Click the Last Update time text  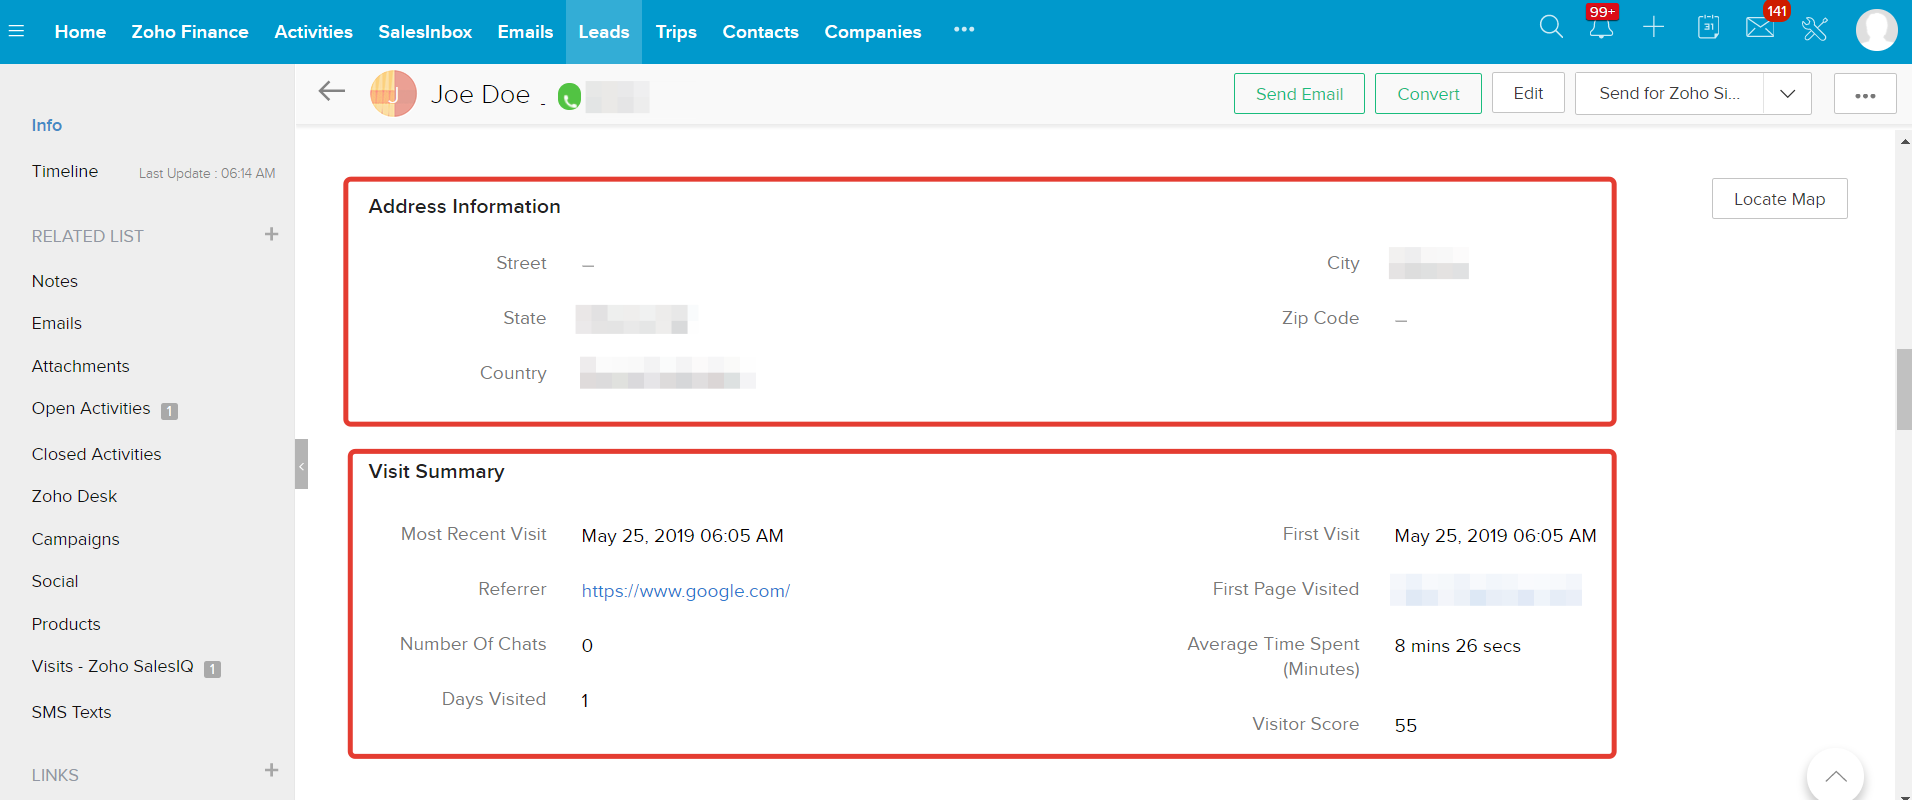[207, 173]
